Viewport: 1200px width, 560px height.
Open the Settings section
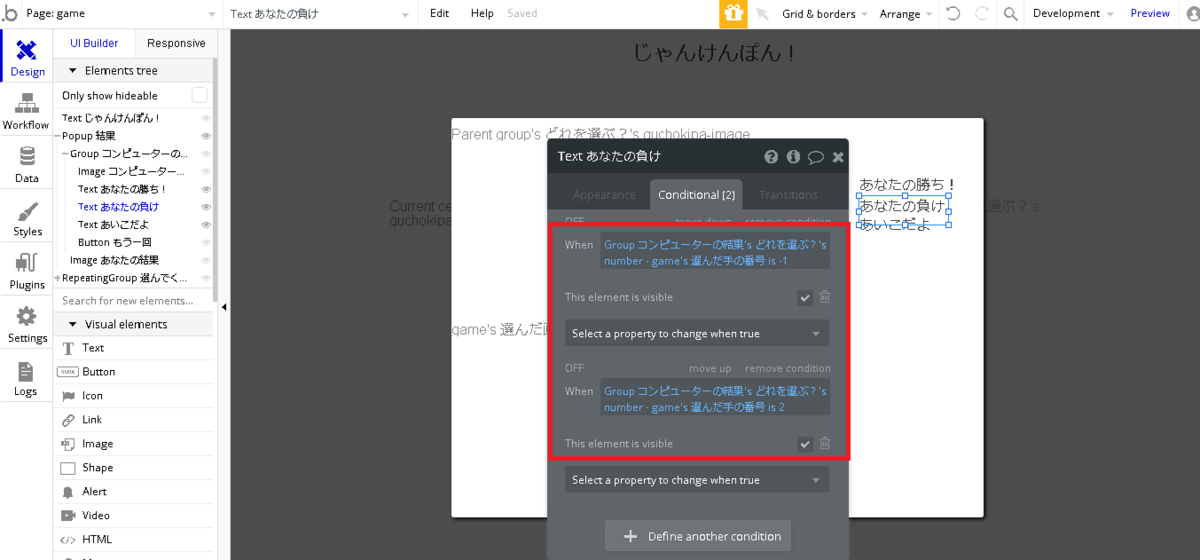pyautogui.click(x=27, y=325)
